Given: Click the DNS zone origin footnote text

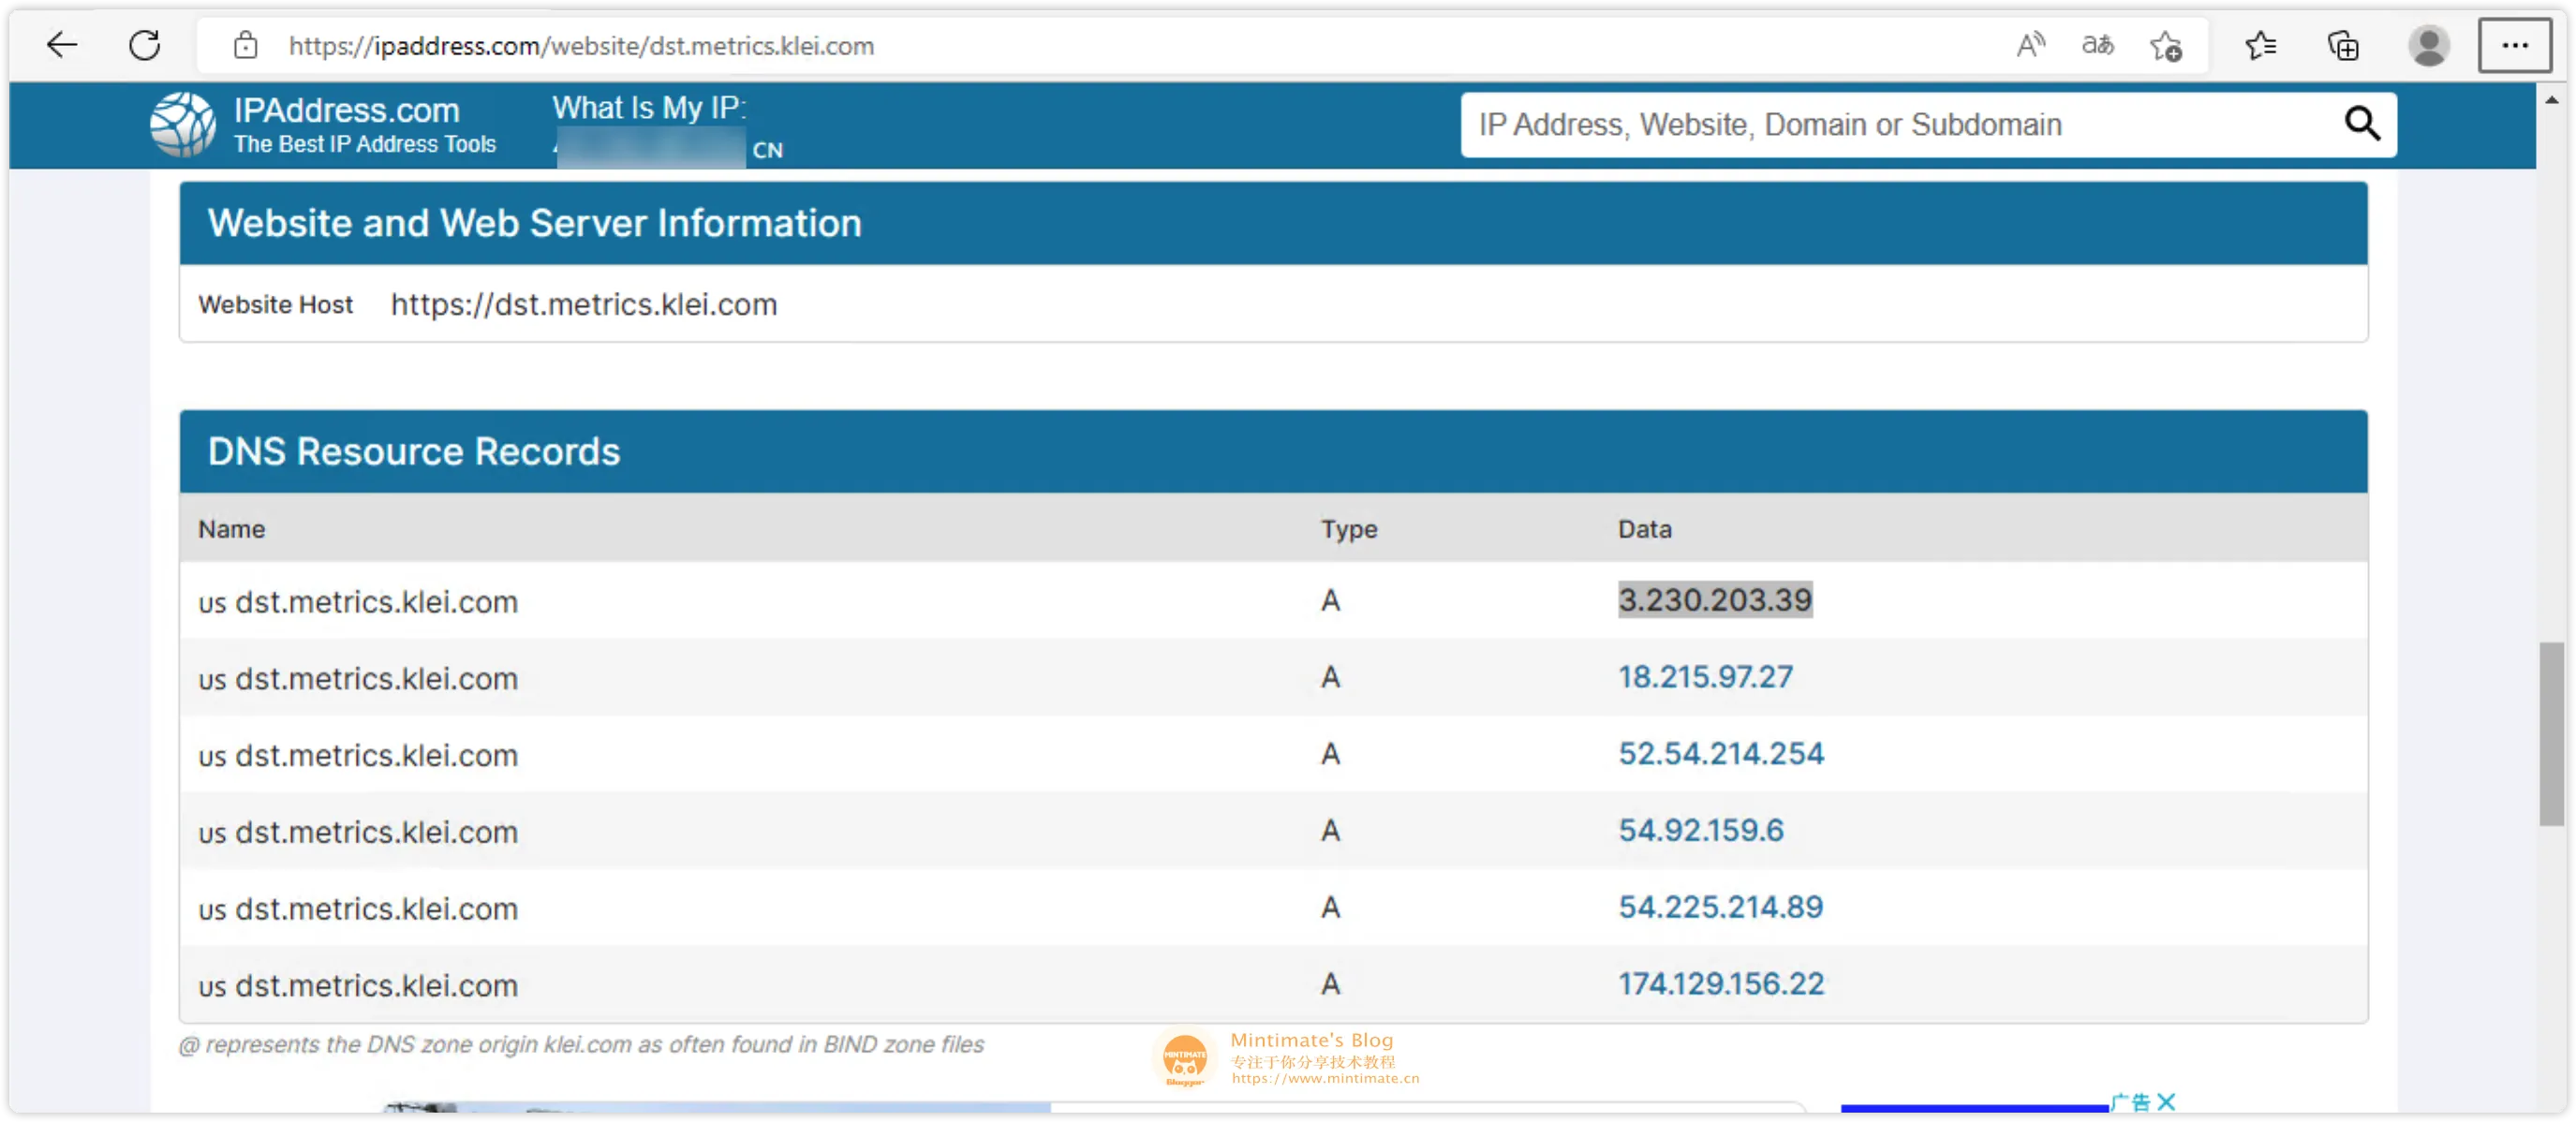Looking at the screenshot, I should (581, 1044).
